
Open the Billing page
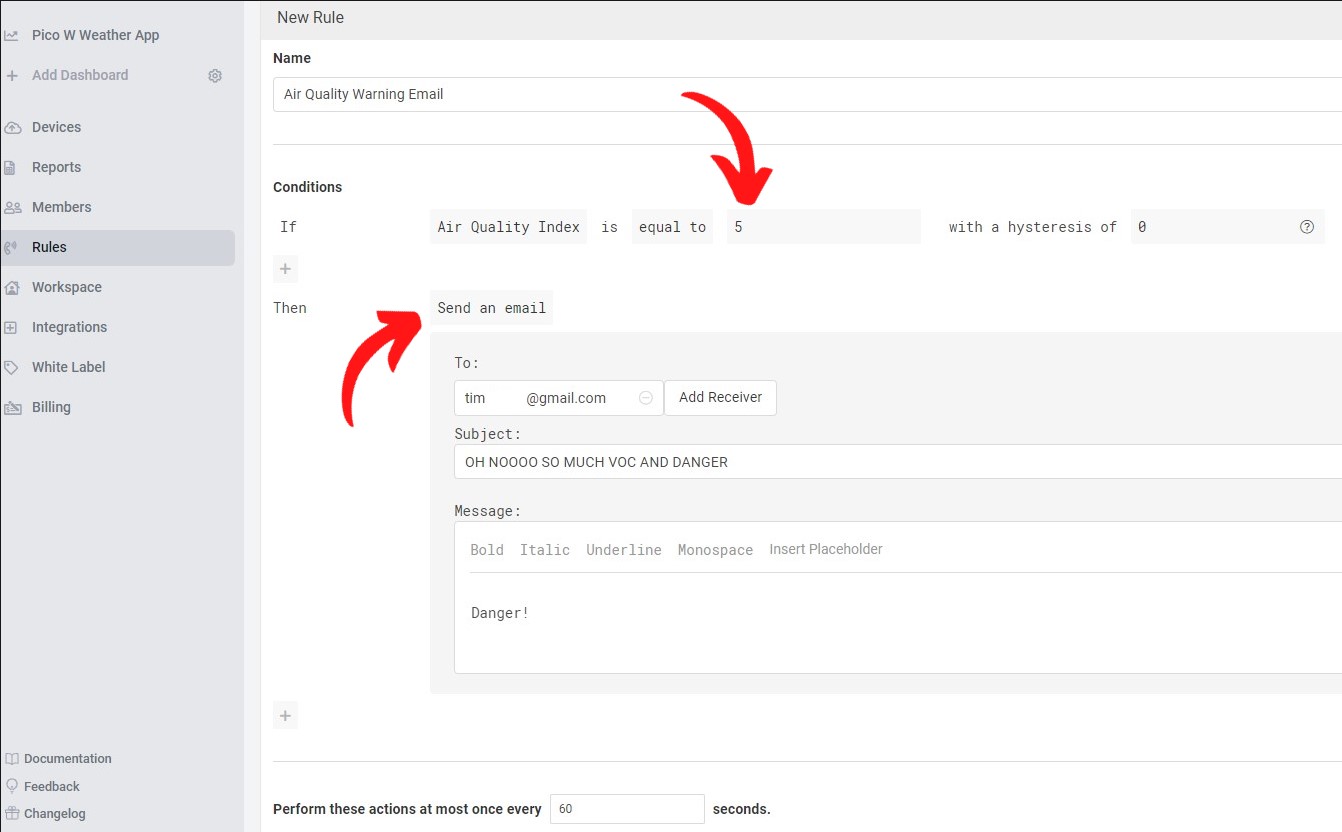[51, 407]
